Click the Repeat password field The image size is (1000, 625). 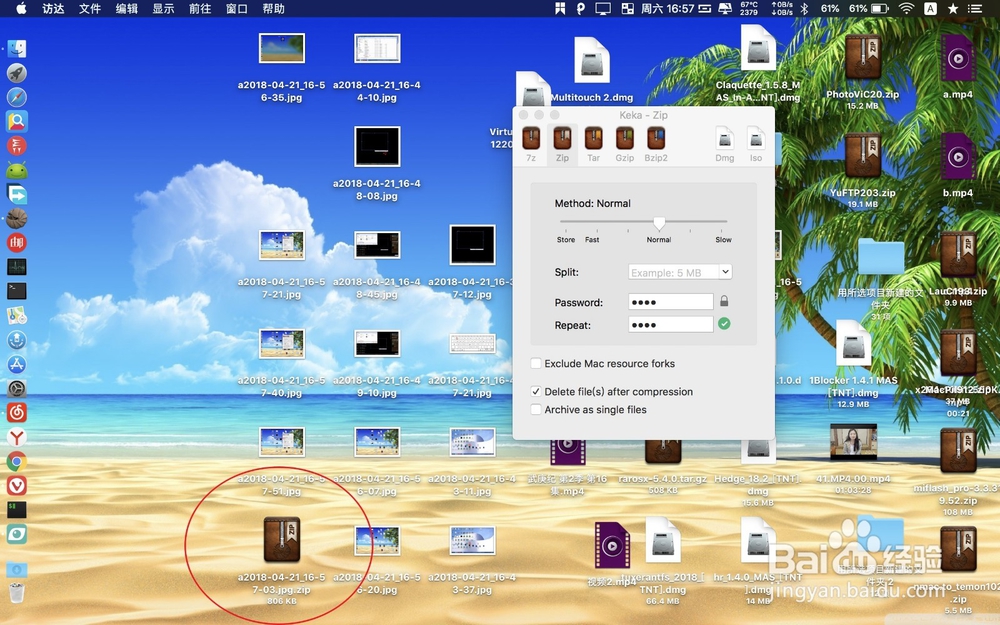point(670,325)
